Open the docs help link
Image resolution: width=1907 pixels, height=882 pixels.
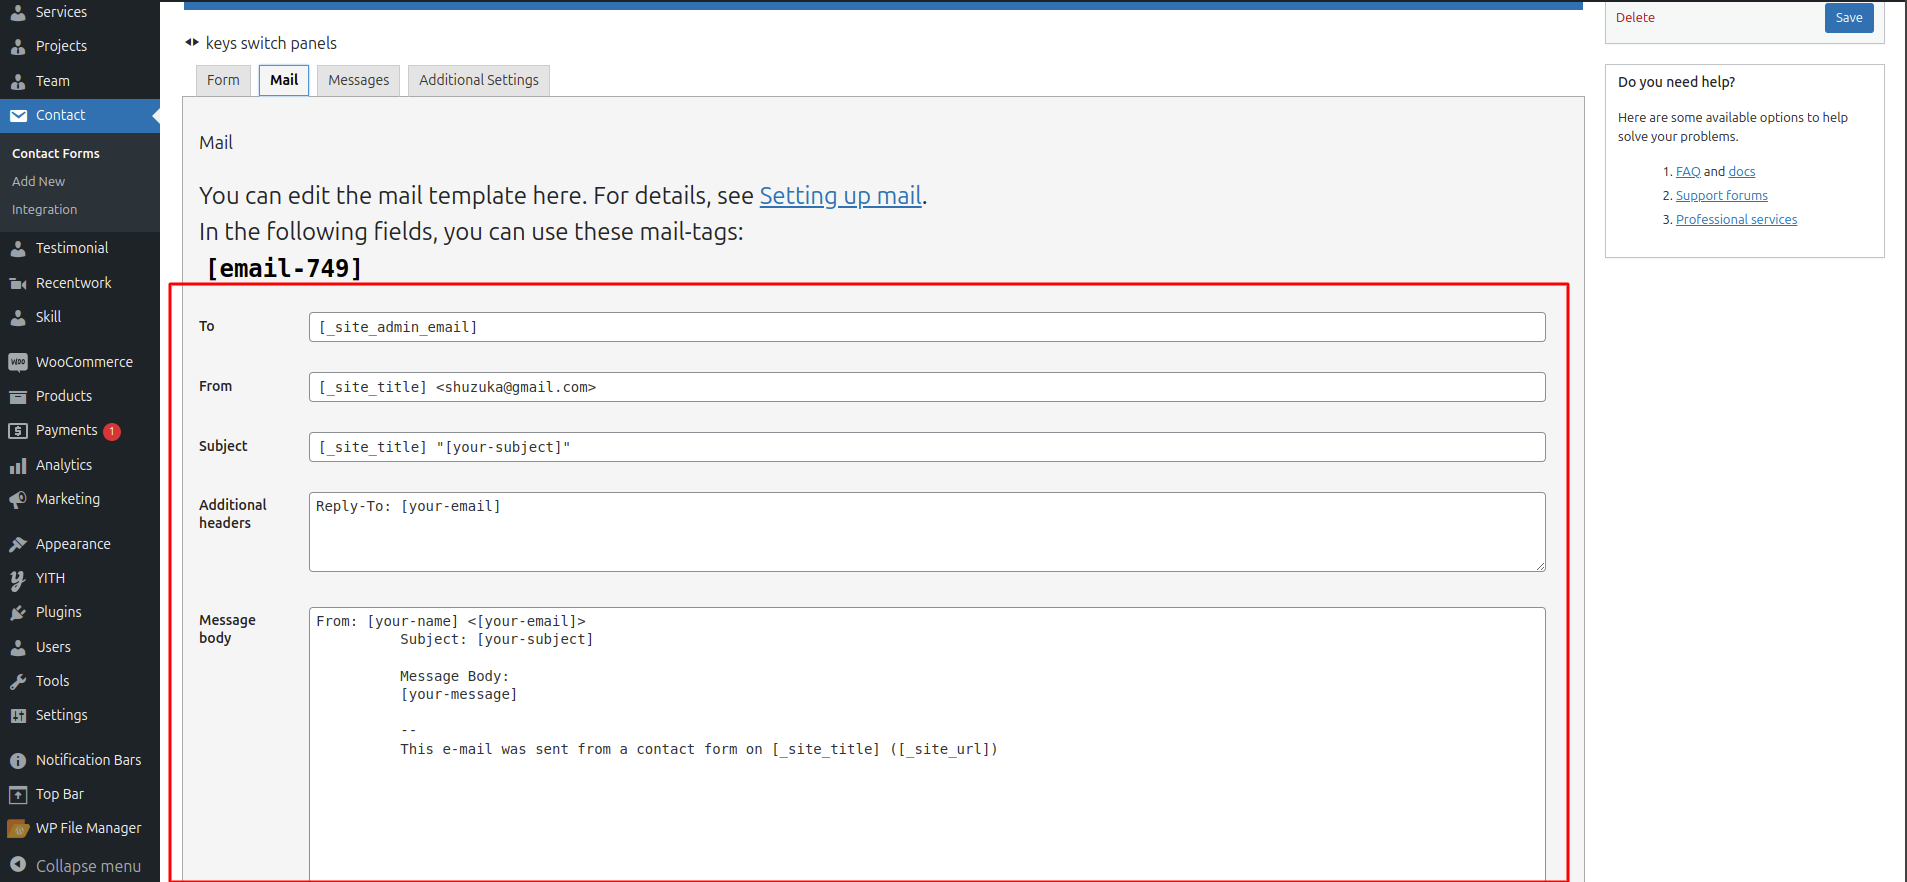(x=1742, y=172)
